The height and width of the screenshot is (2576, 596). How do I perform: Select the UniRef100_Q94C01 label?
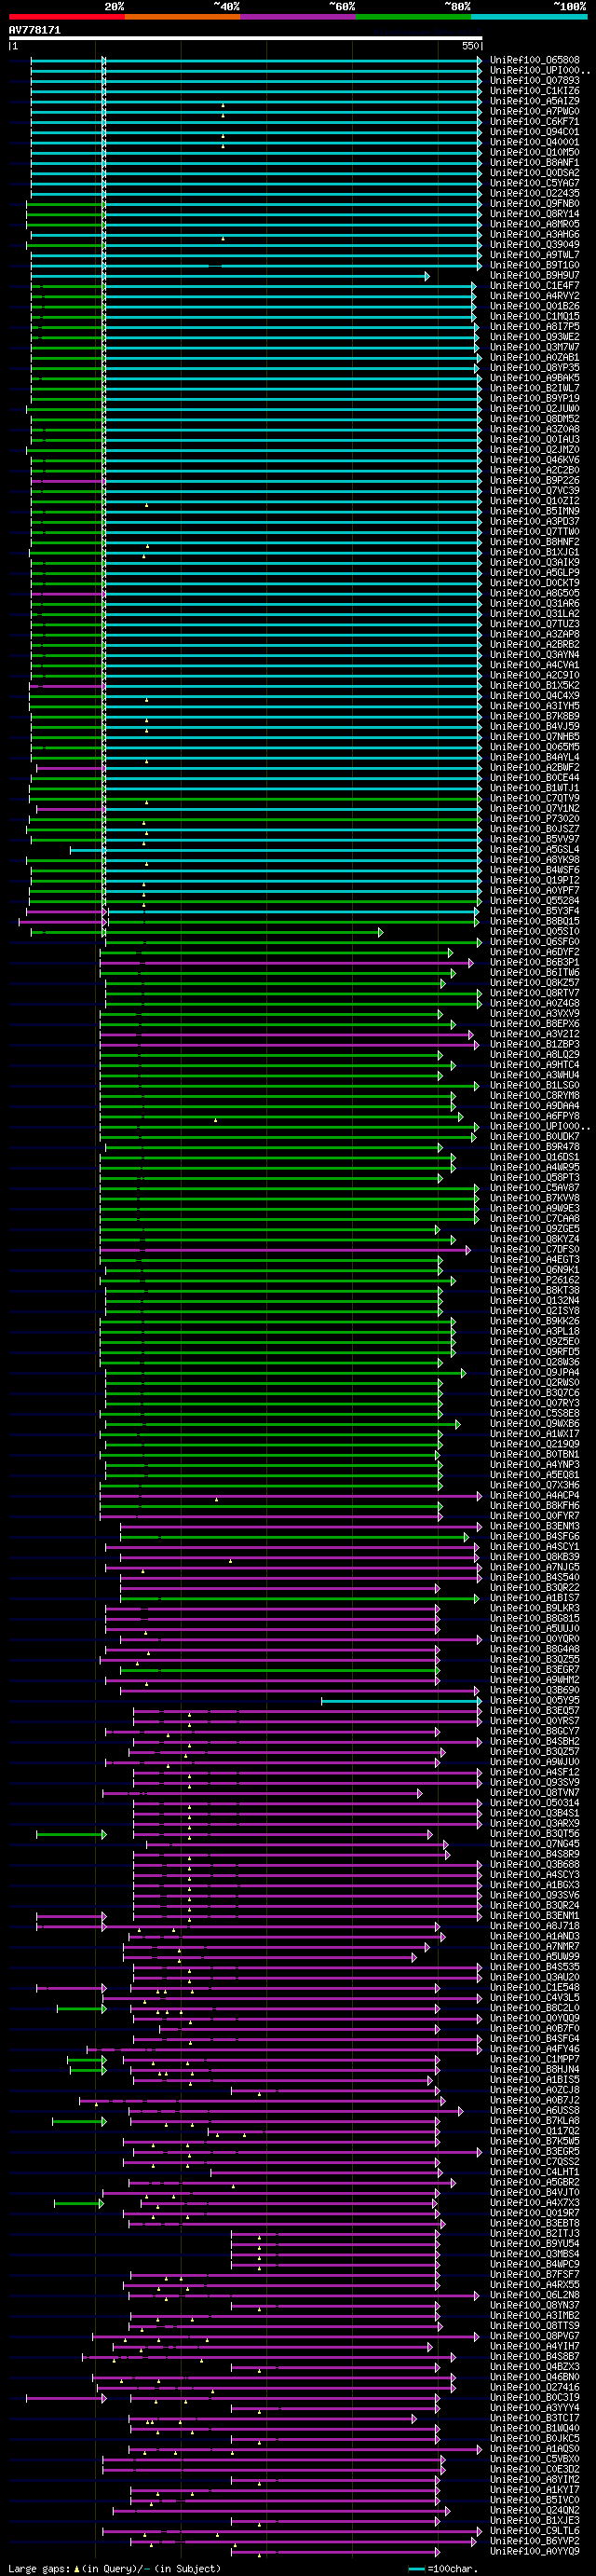pyautogui.click(x=534, y=132)
